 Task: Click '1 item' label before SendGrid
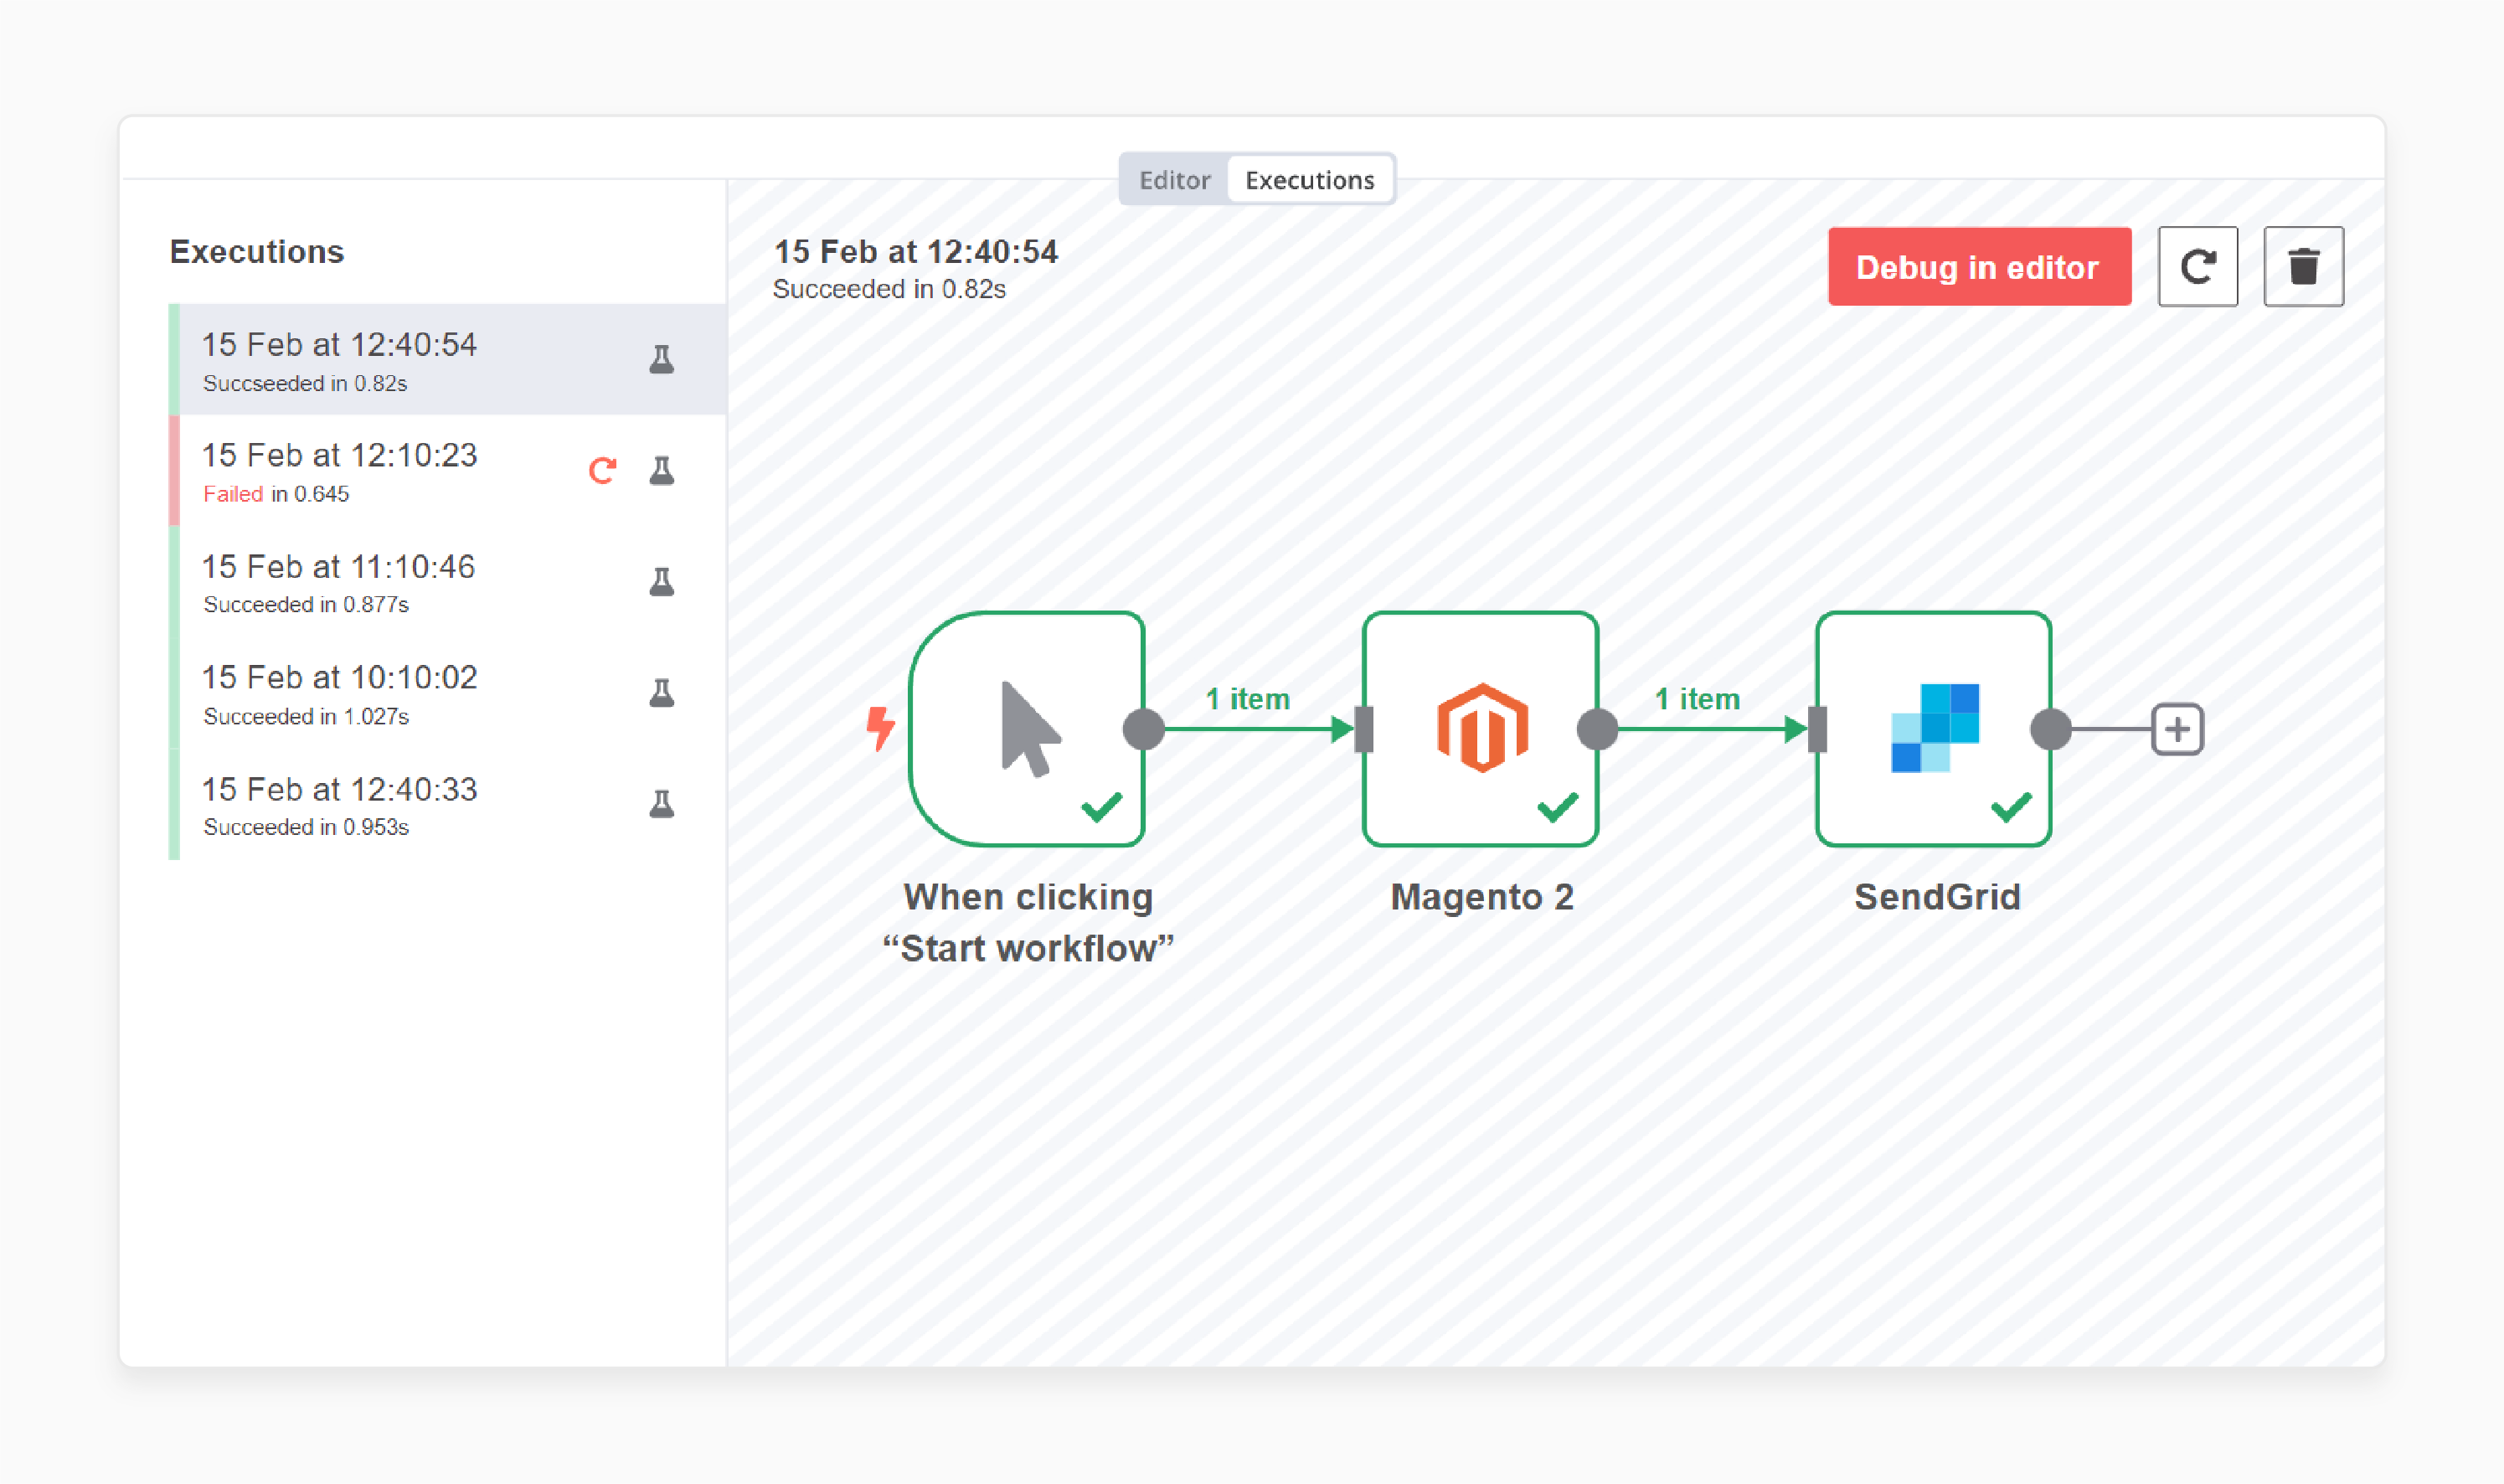1697,699
